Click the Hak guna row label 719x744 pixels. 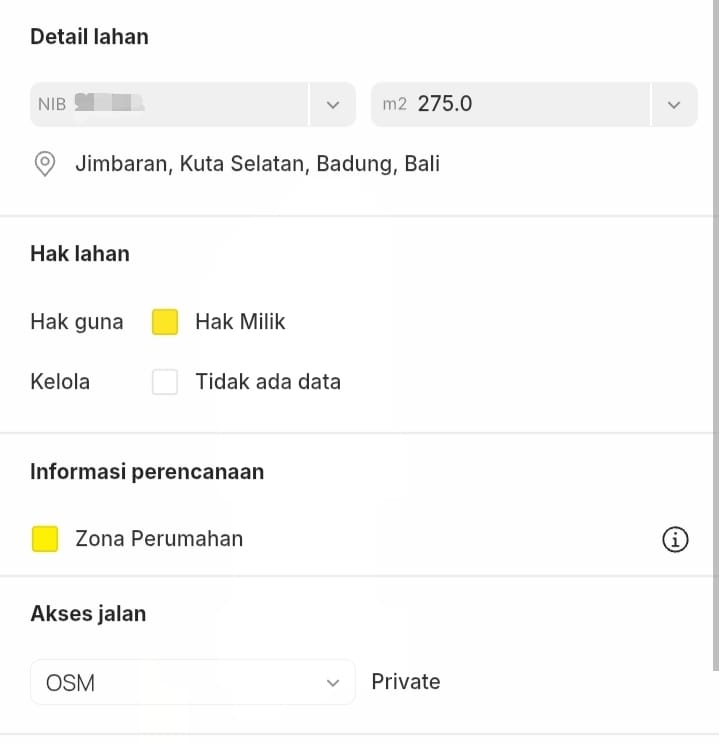click(x=77, y=322)
